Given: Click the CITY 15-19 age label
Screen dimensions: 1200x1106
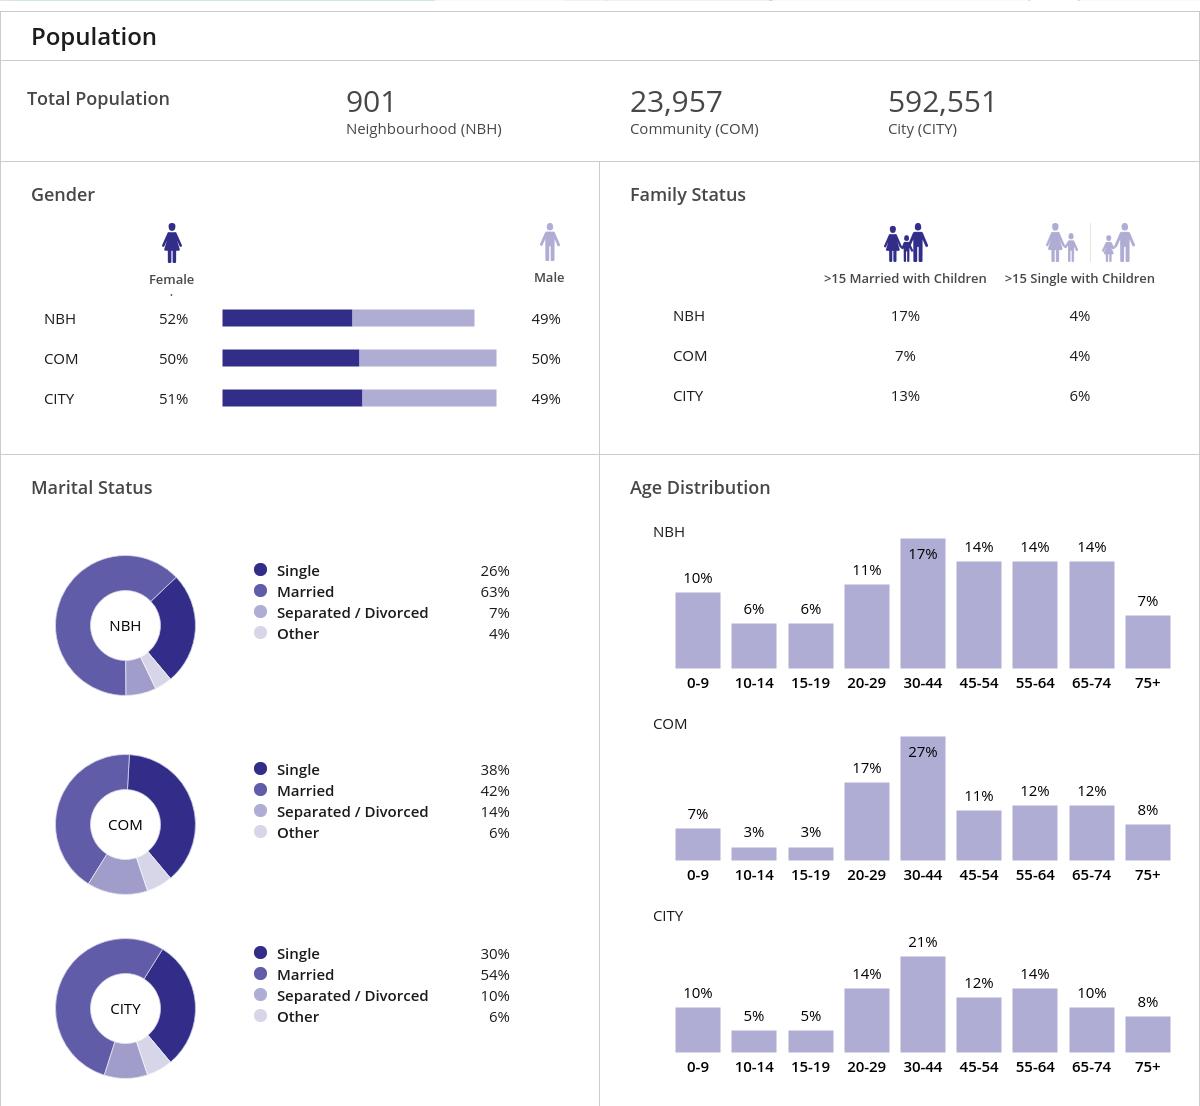Looking at the screenshot, I should click(810, 1067).
